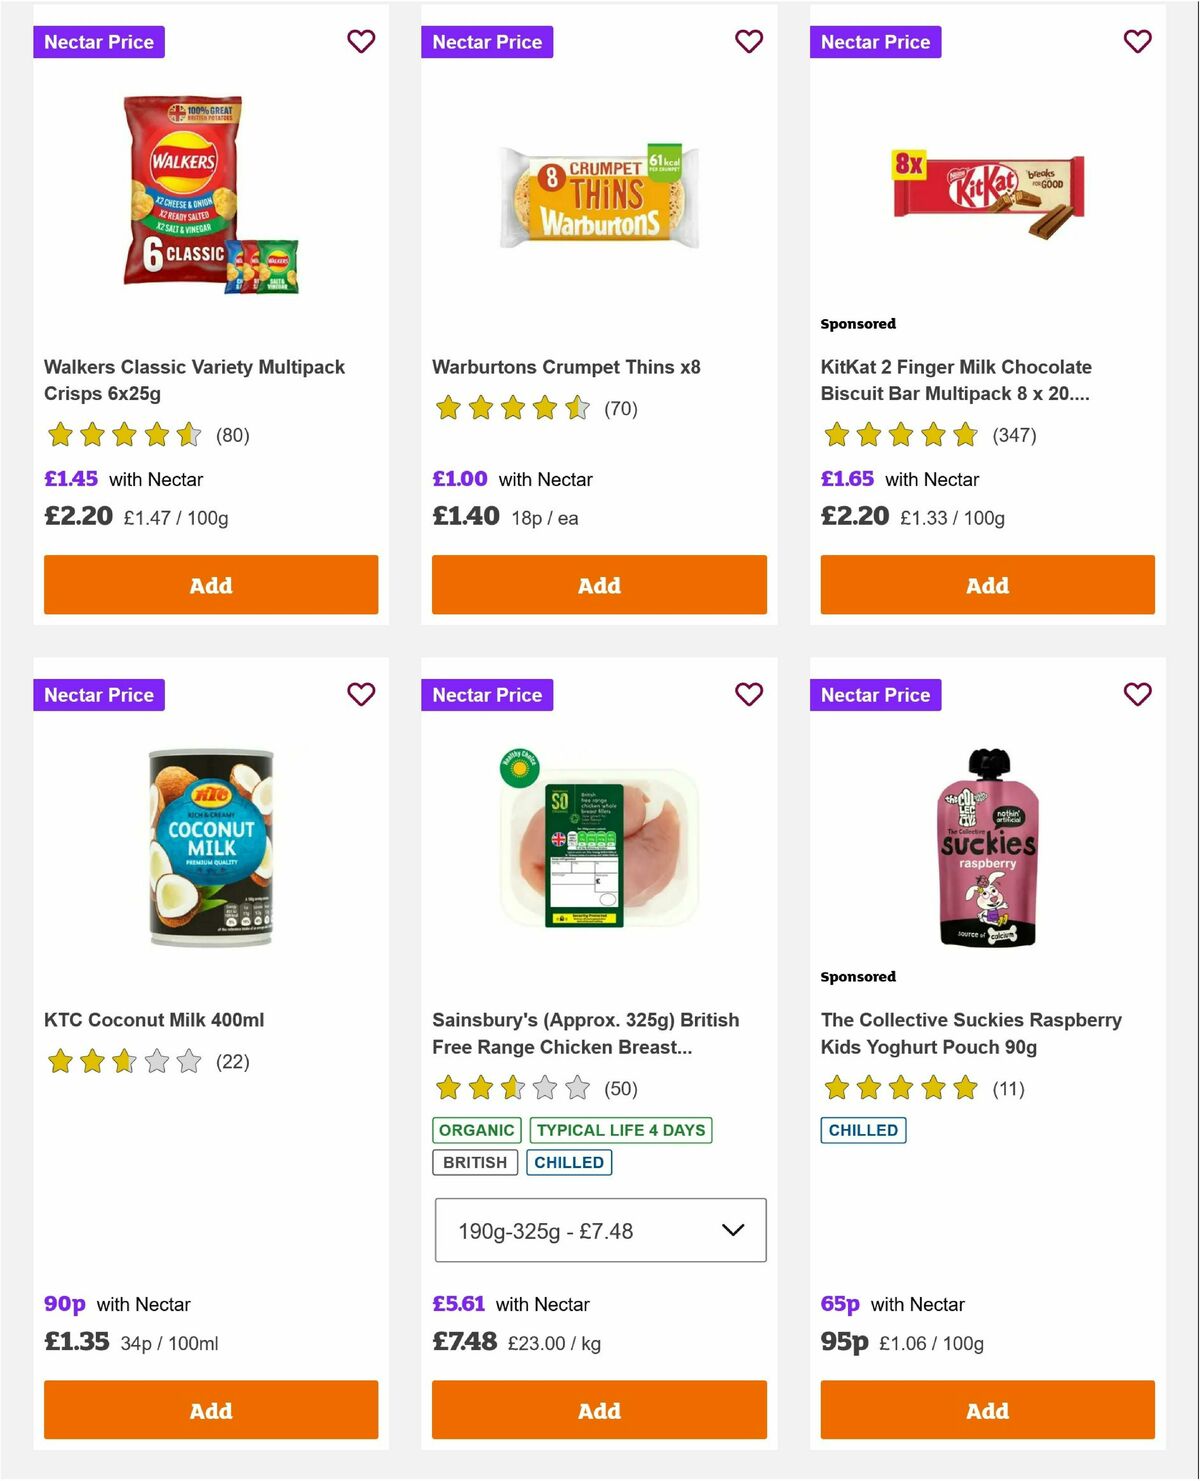Click the star rating for KTC Coconut Milk
Viewport: 1200px width, 1481px height.
(x=120, y=1061)
